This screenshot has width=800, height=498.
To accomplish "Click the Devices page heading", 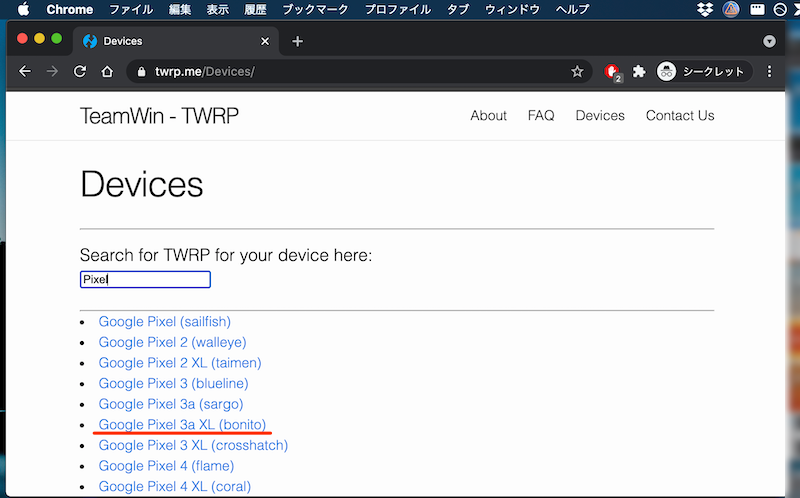I will tap(141, 184).
